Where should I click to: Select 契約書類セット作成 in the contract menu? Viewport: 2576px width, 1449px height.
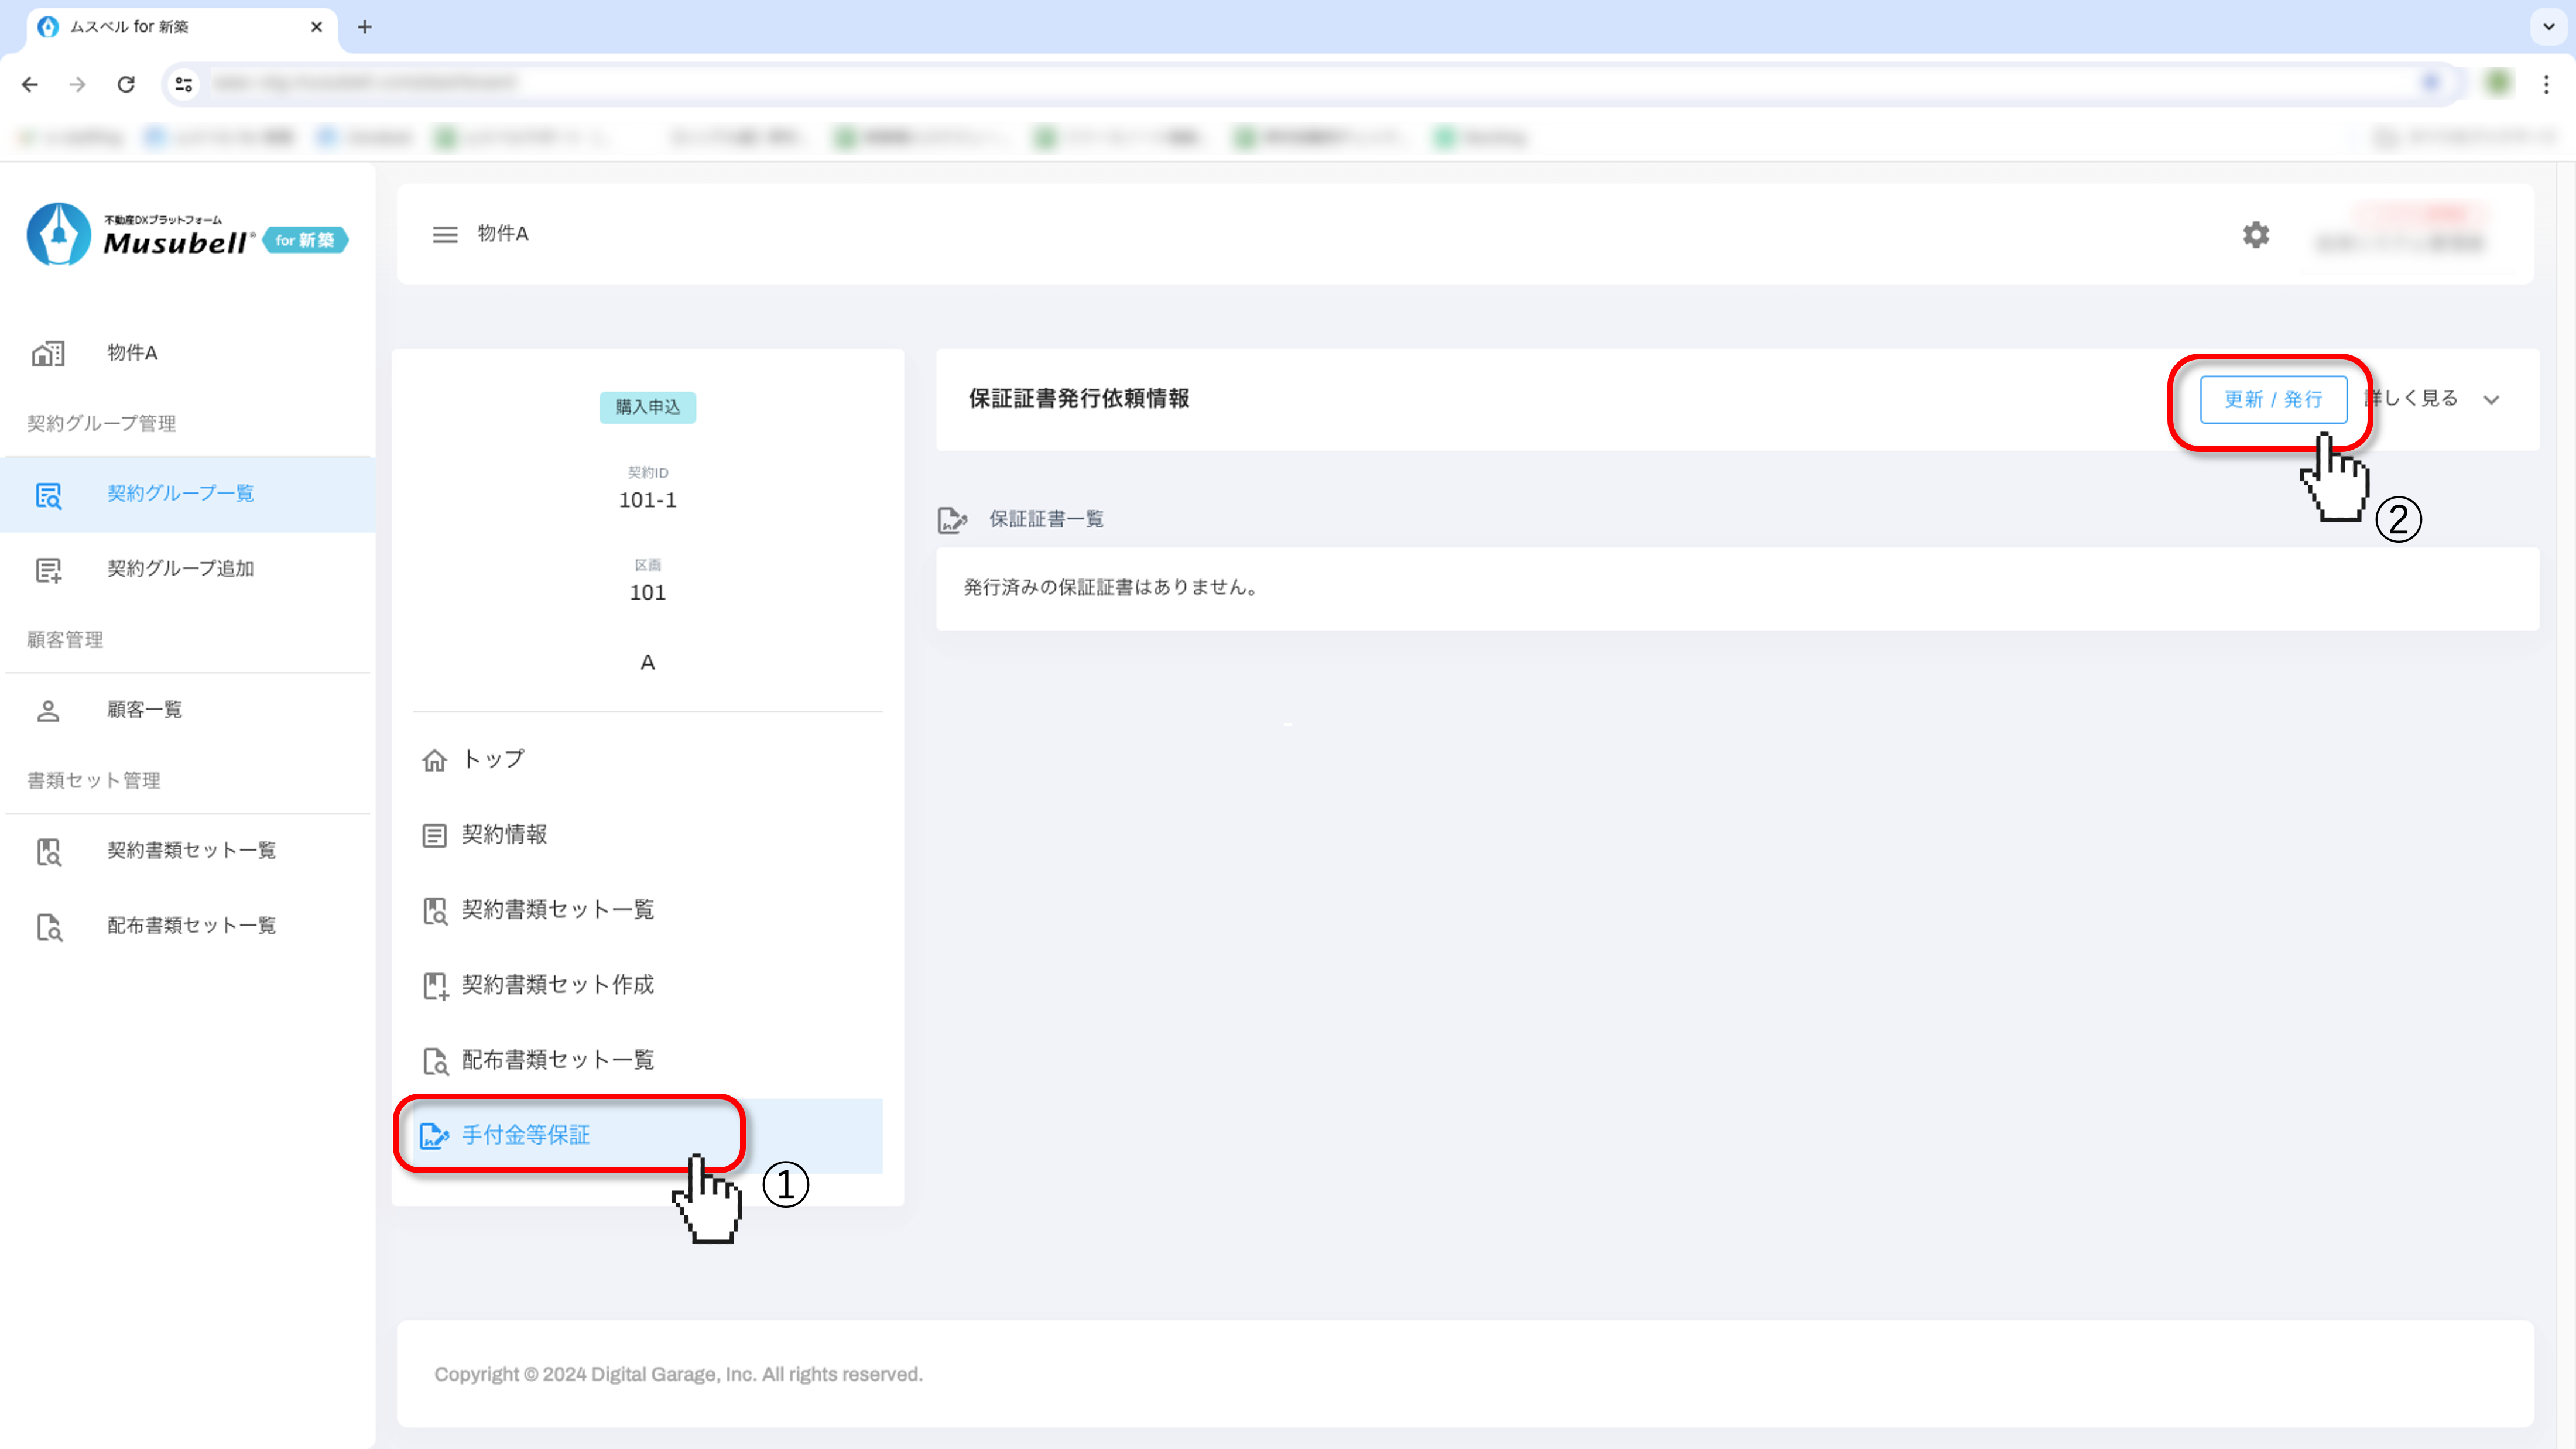coord(557,985)
